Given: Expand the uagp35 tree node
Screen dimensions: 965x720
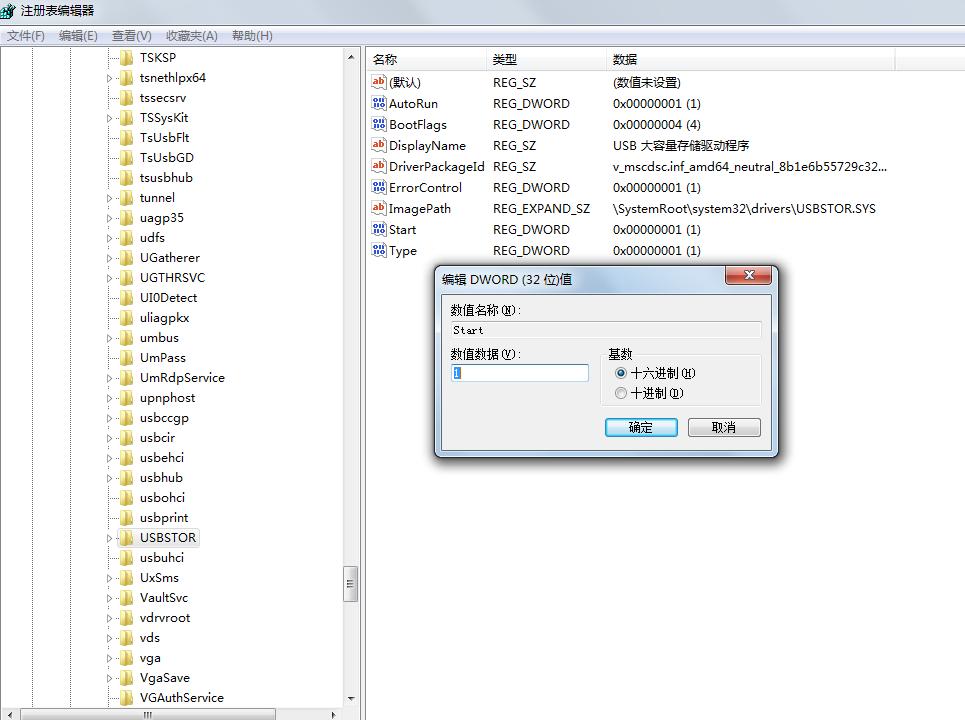Looking at the screenshot, I should click(x=110, y=218).
